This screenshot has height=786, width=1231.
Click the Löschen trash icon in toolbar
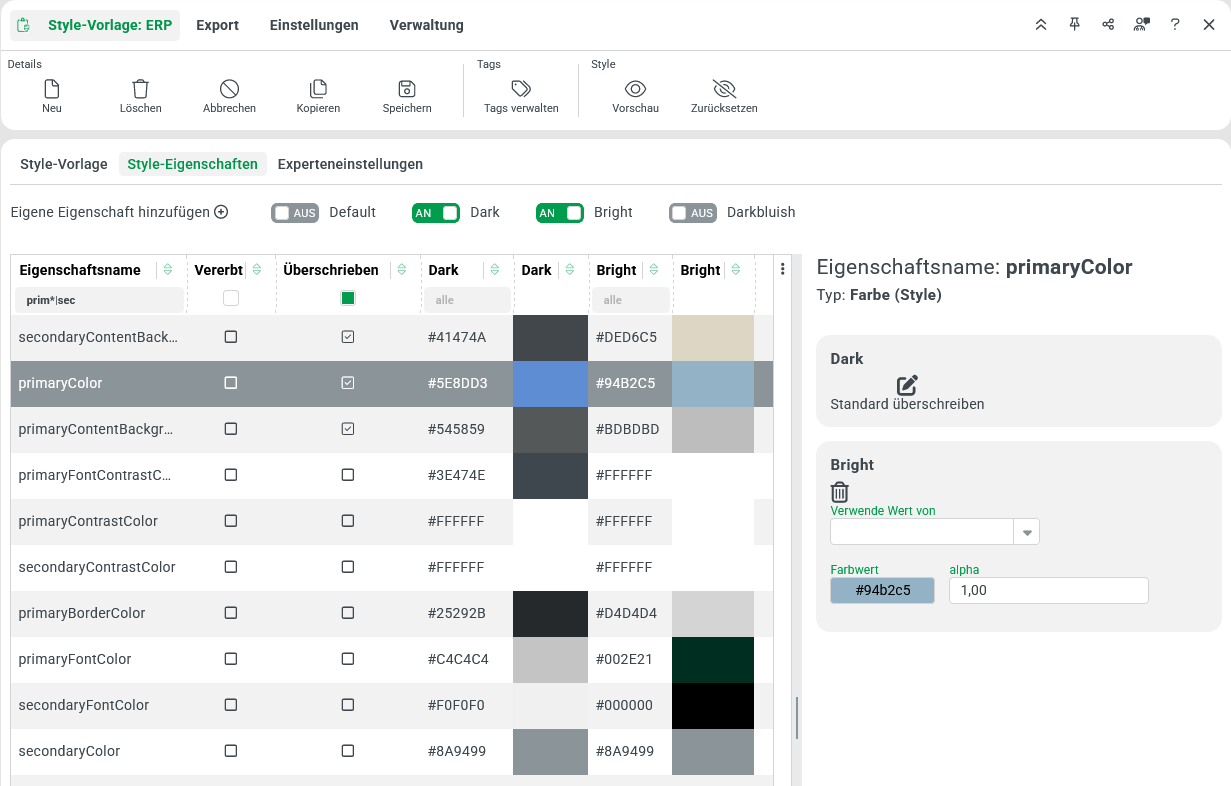[x=140, y=89]
